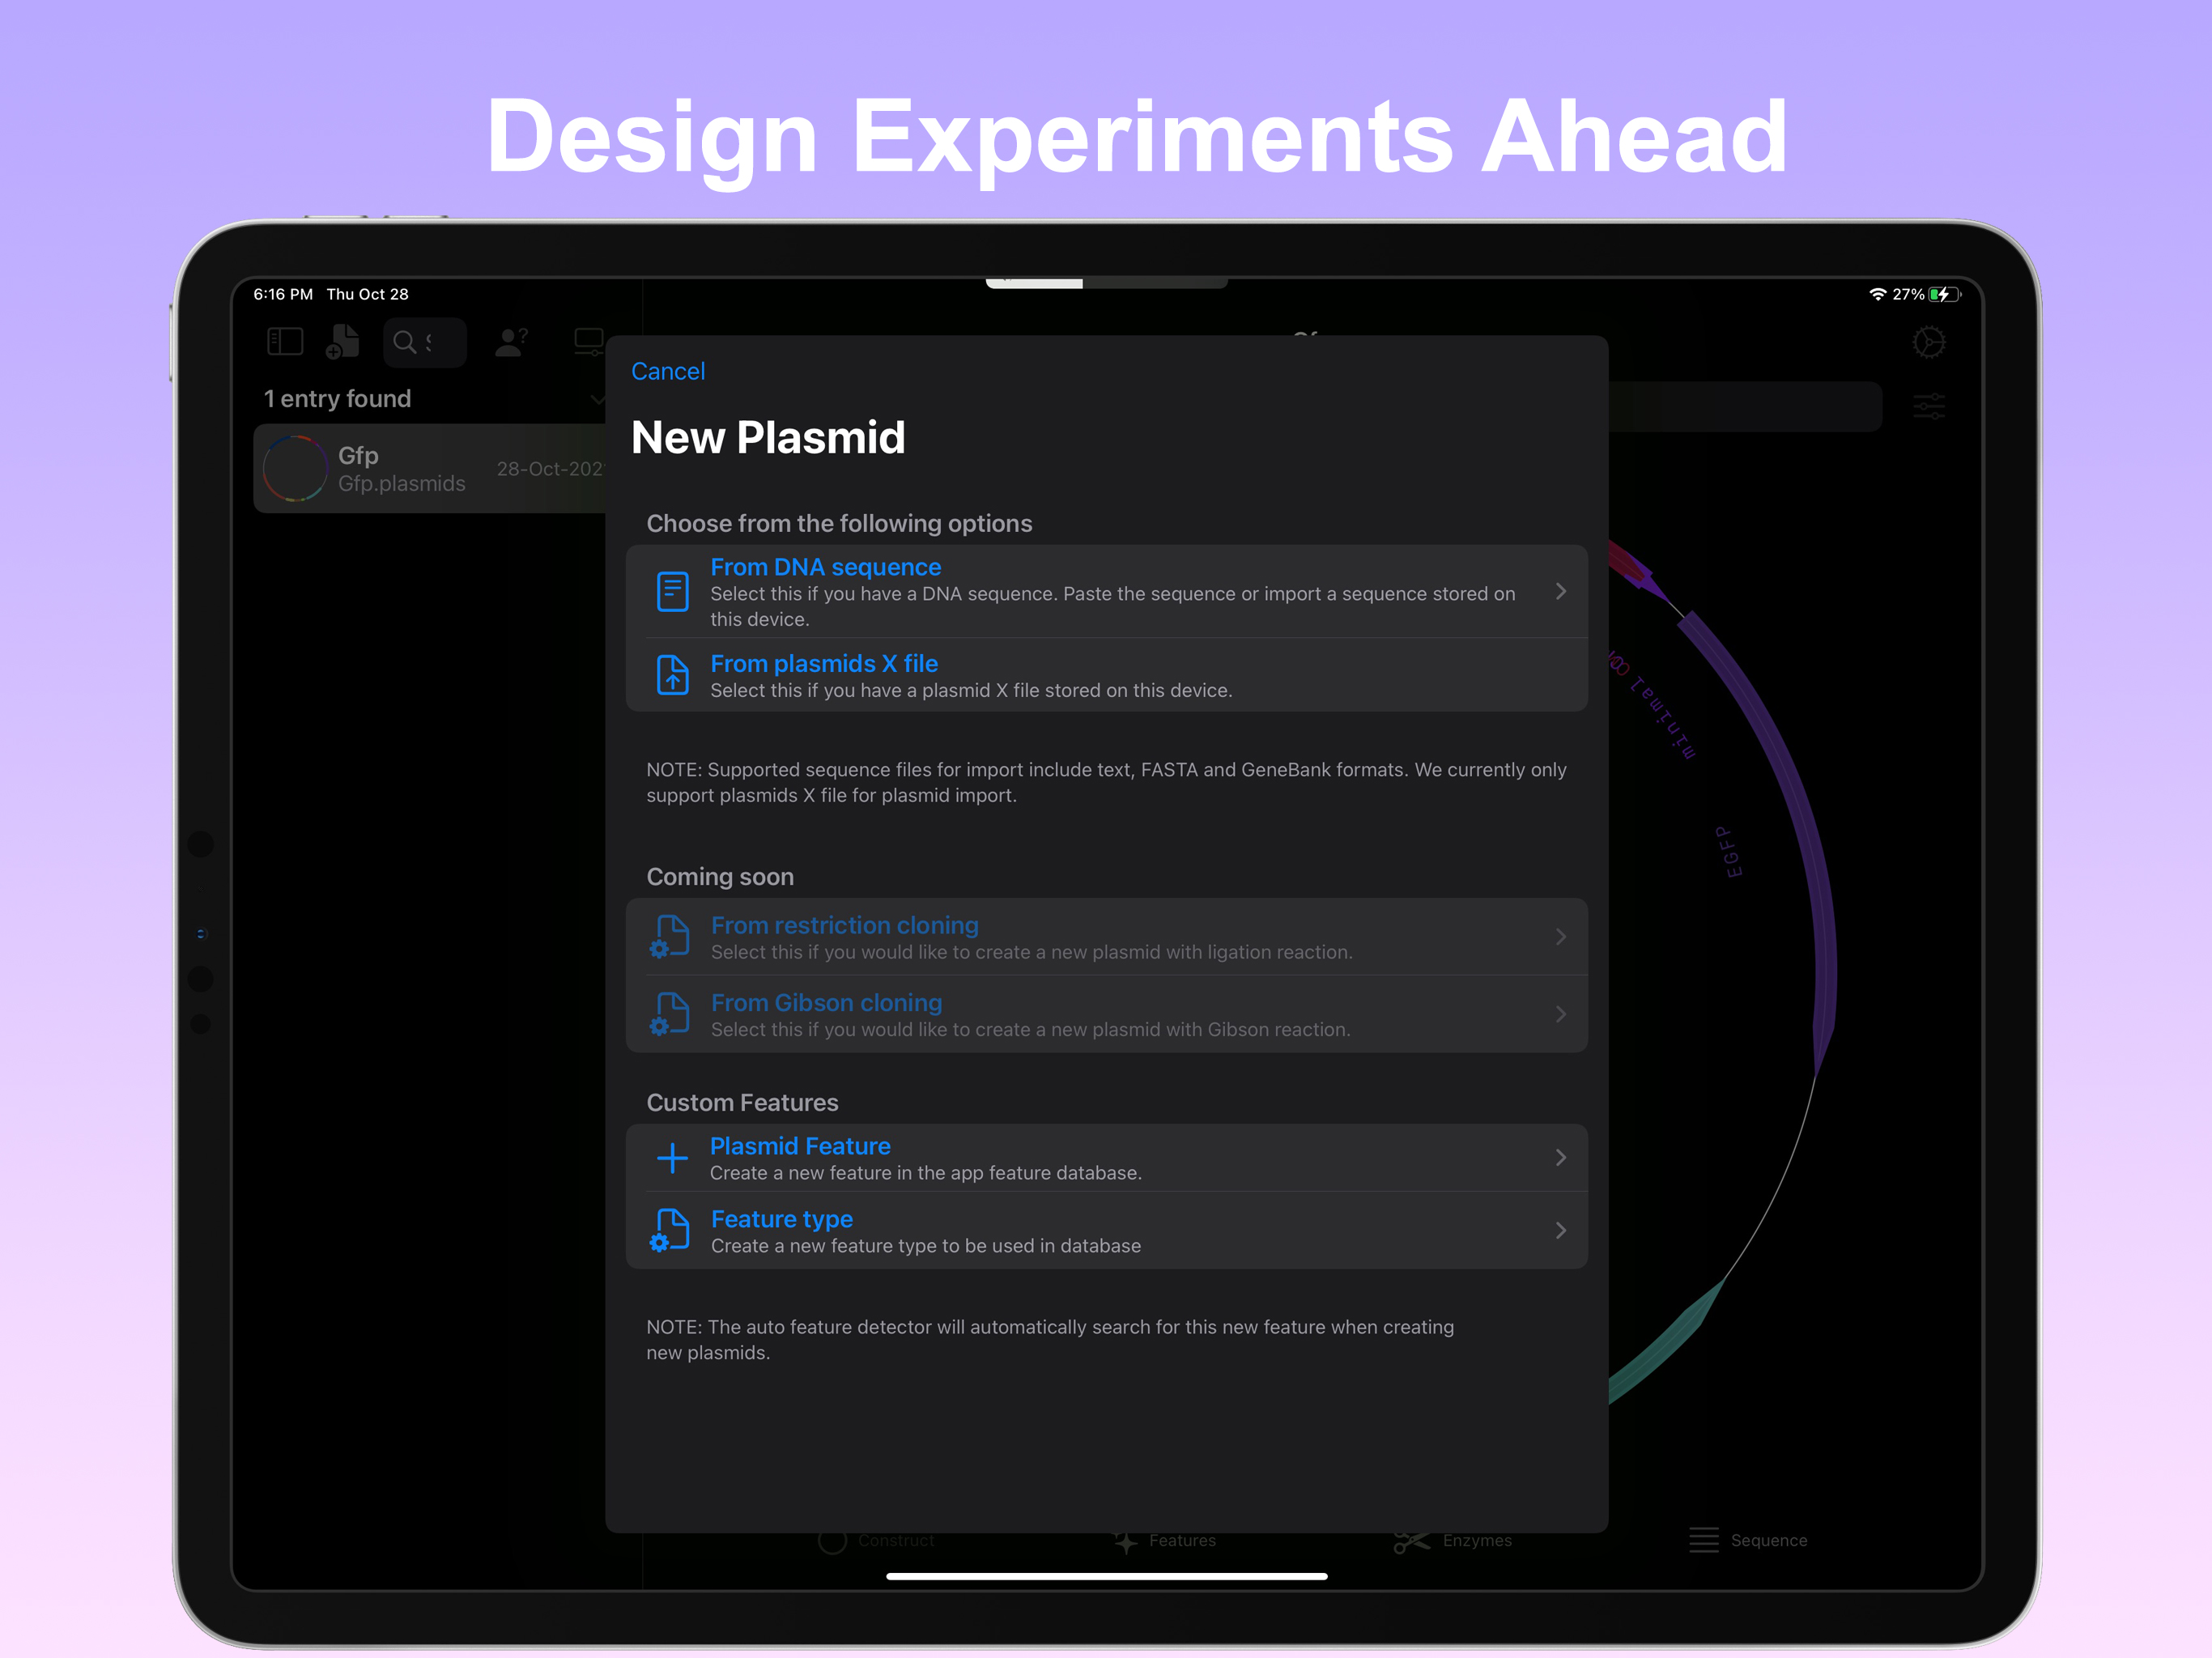Switch to the Sequence tab

point(1747,1540)
